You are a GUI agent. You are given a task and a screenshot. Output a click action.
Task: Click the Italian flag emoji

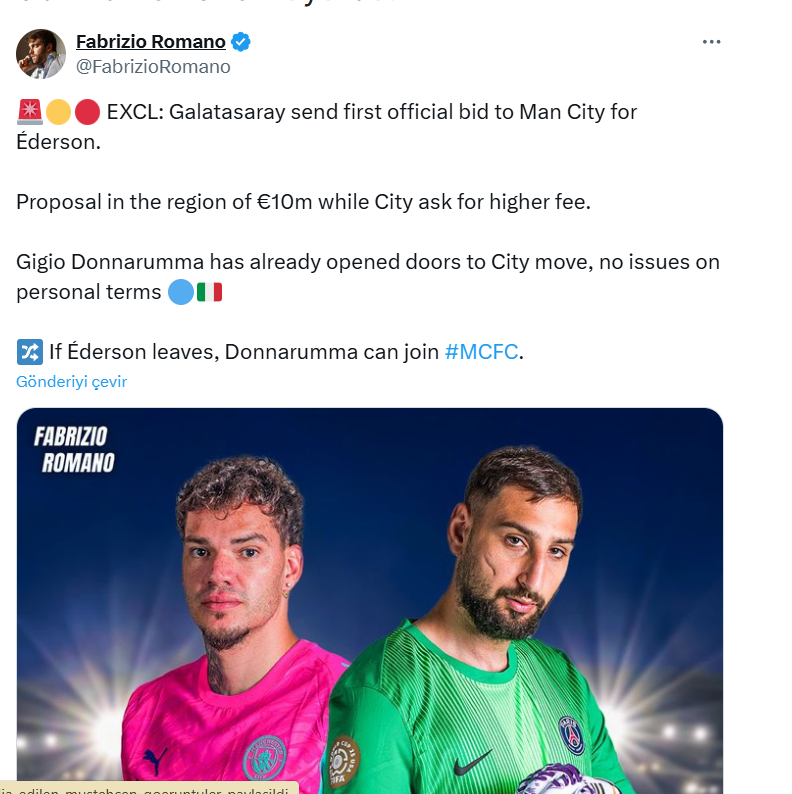pyautogui.click(x=210, y=292)
